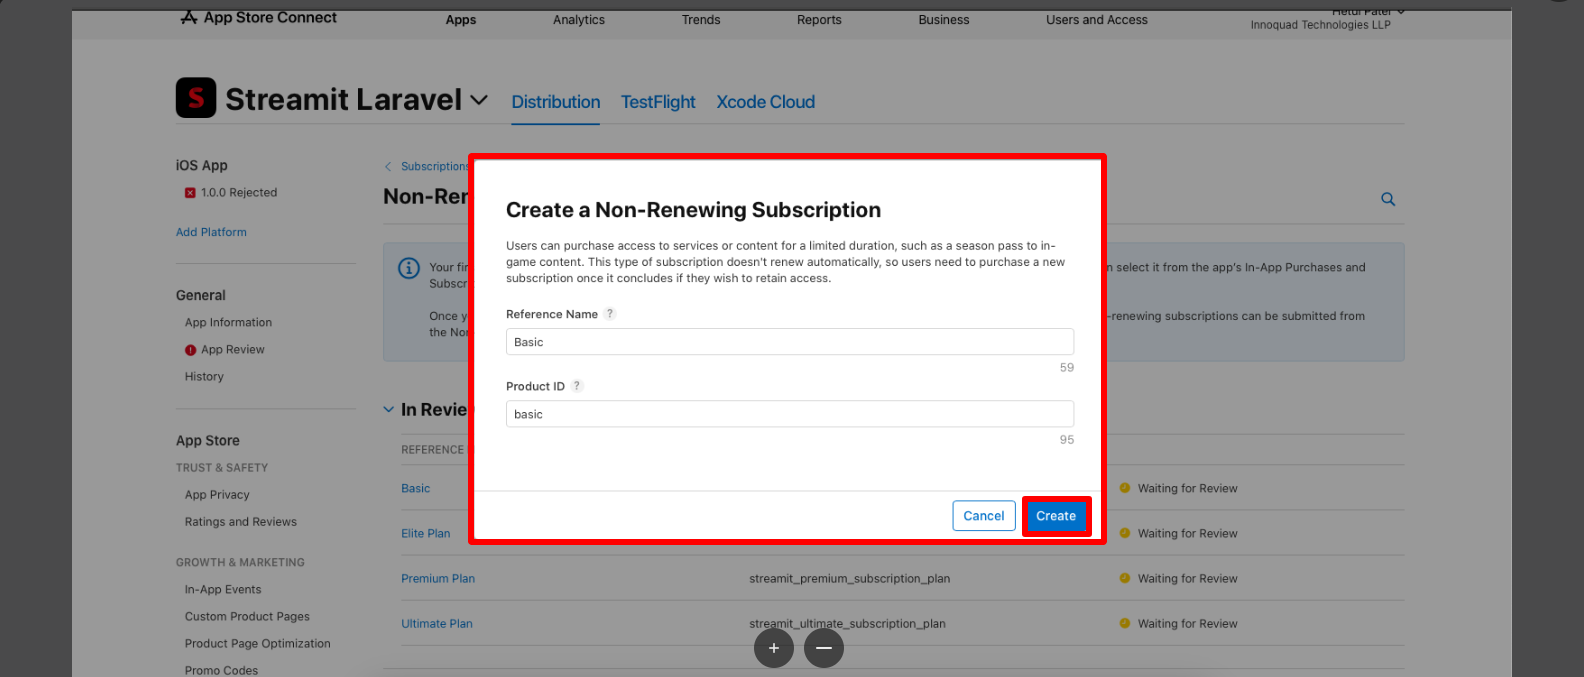The width and height of the screenshot is (1584, 677).
Task: Switch to the TestFlight tab
Action: [x=658, y=102]
